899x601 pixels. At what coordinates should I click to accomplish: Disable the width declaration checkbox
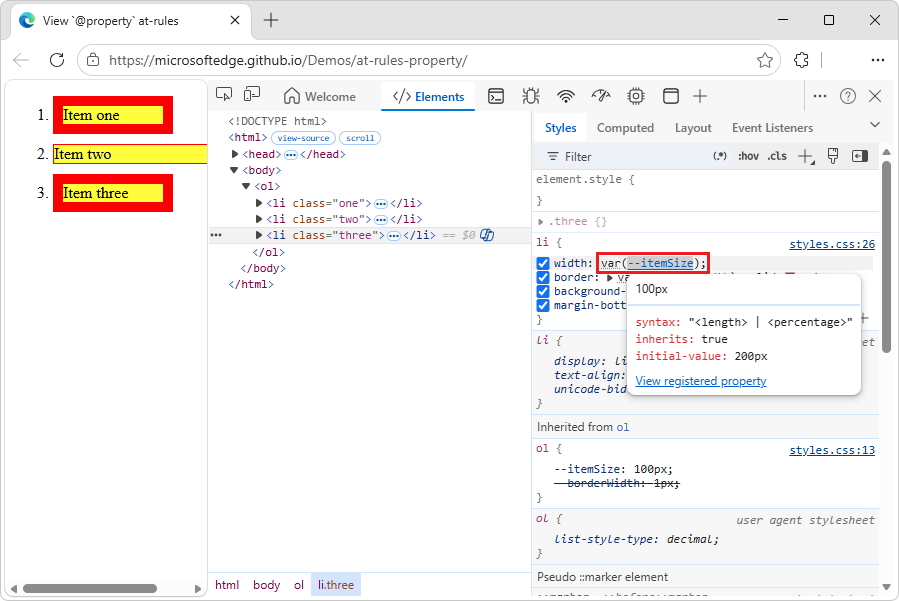click(543, 263)
